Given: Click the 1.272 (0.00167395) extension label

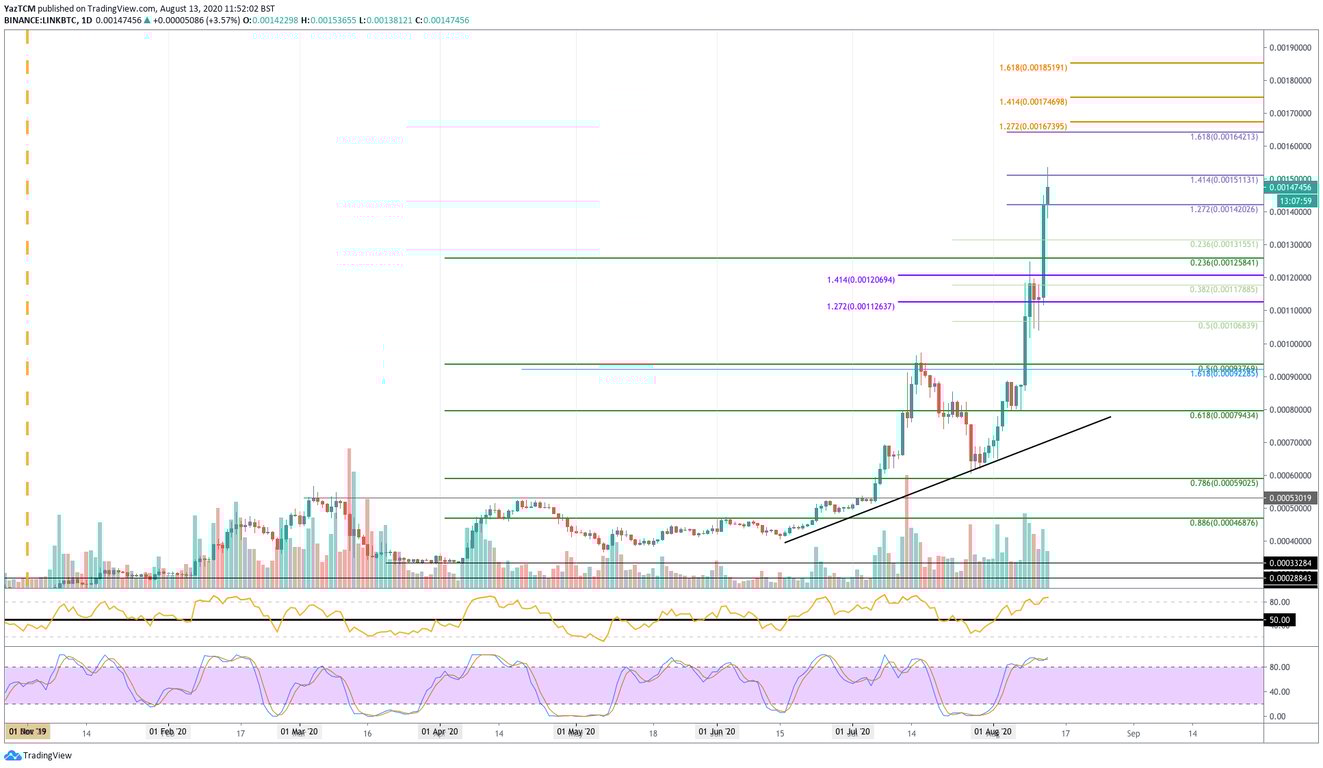Looking at the screenshot, I should pyautogui.click(x=1035, y=127).
